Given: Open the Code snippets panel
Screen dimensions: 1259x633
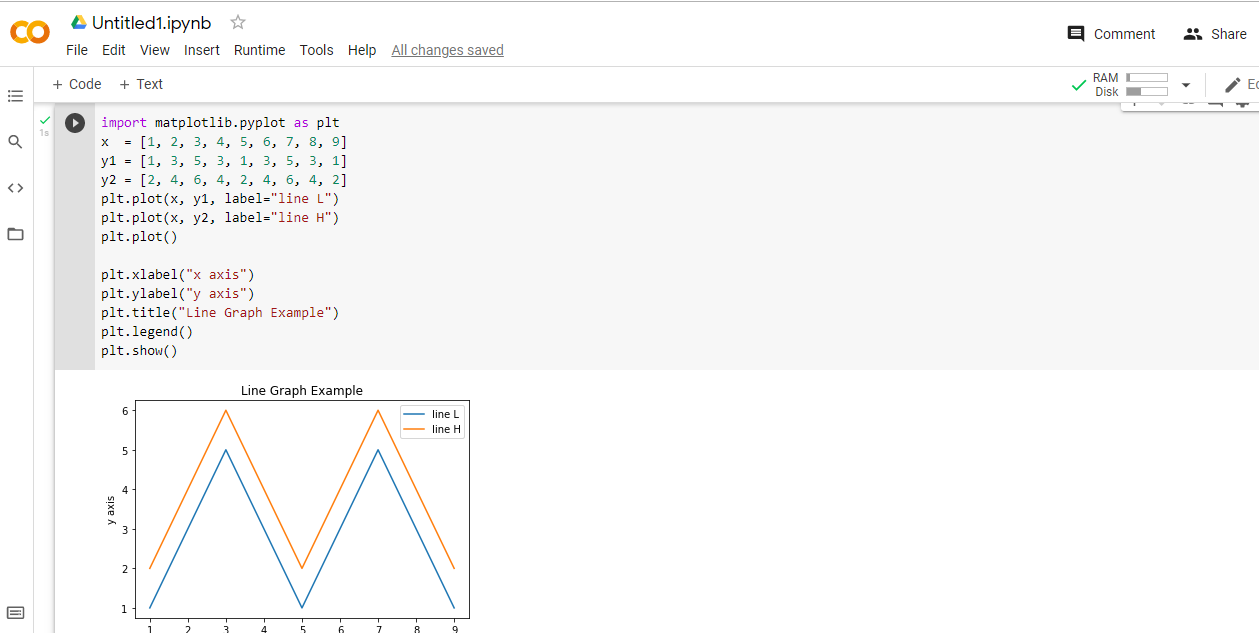Looking at the screenshot, I should click(15, 187).
